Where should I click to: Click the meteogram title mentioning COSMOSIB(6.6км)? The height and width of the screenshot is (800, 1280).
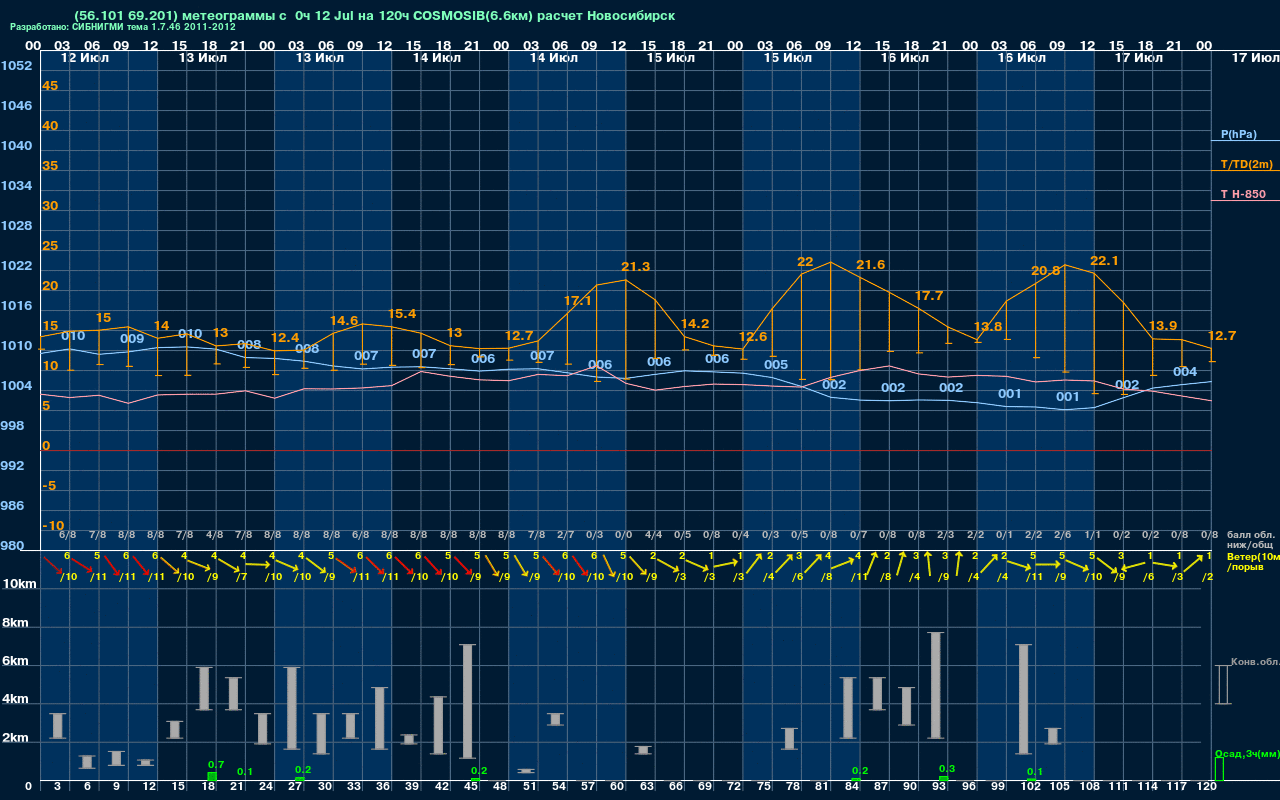(x=374, y=16)
